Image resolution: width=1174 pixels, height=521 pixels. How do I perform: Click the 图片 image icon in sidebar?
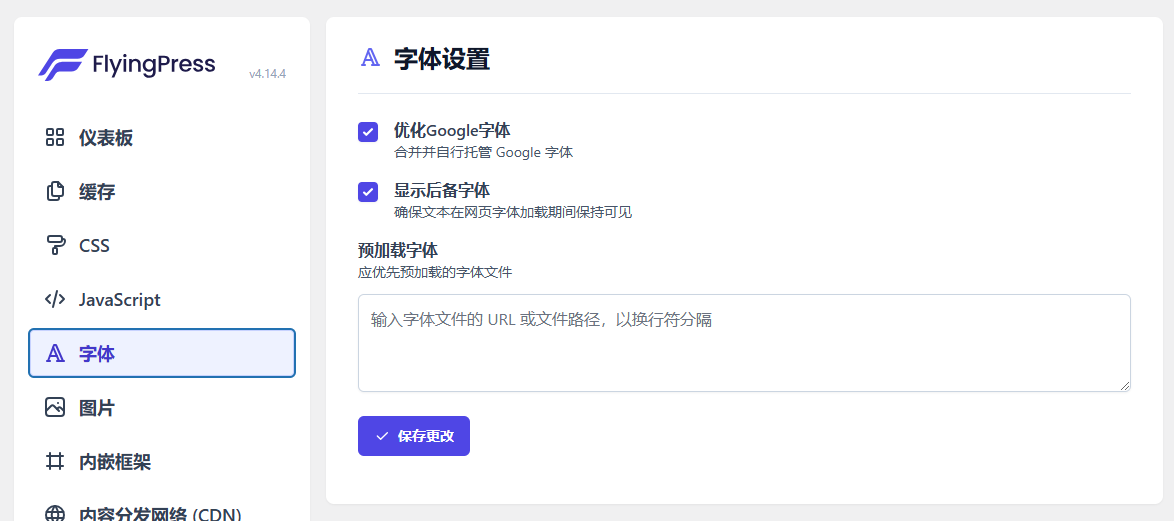55,408
